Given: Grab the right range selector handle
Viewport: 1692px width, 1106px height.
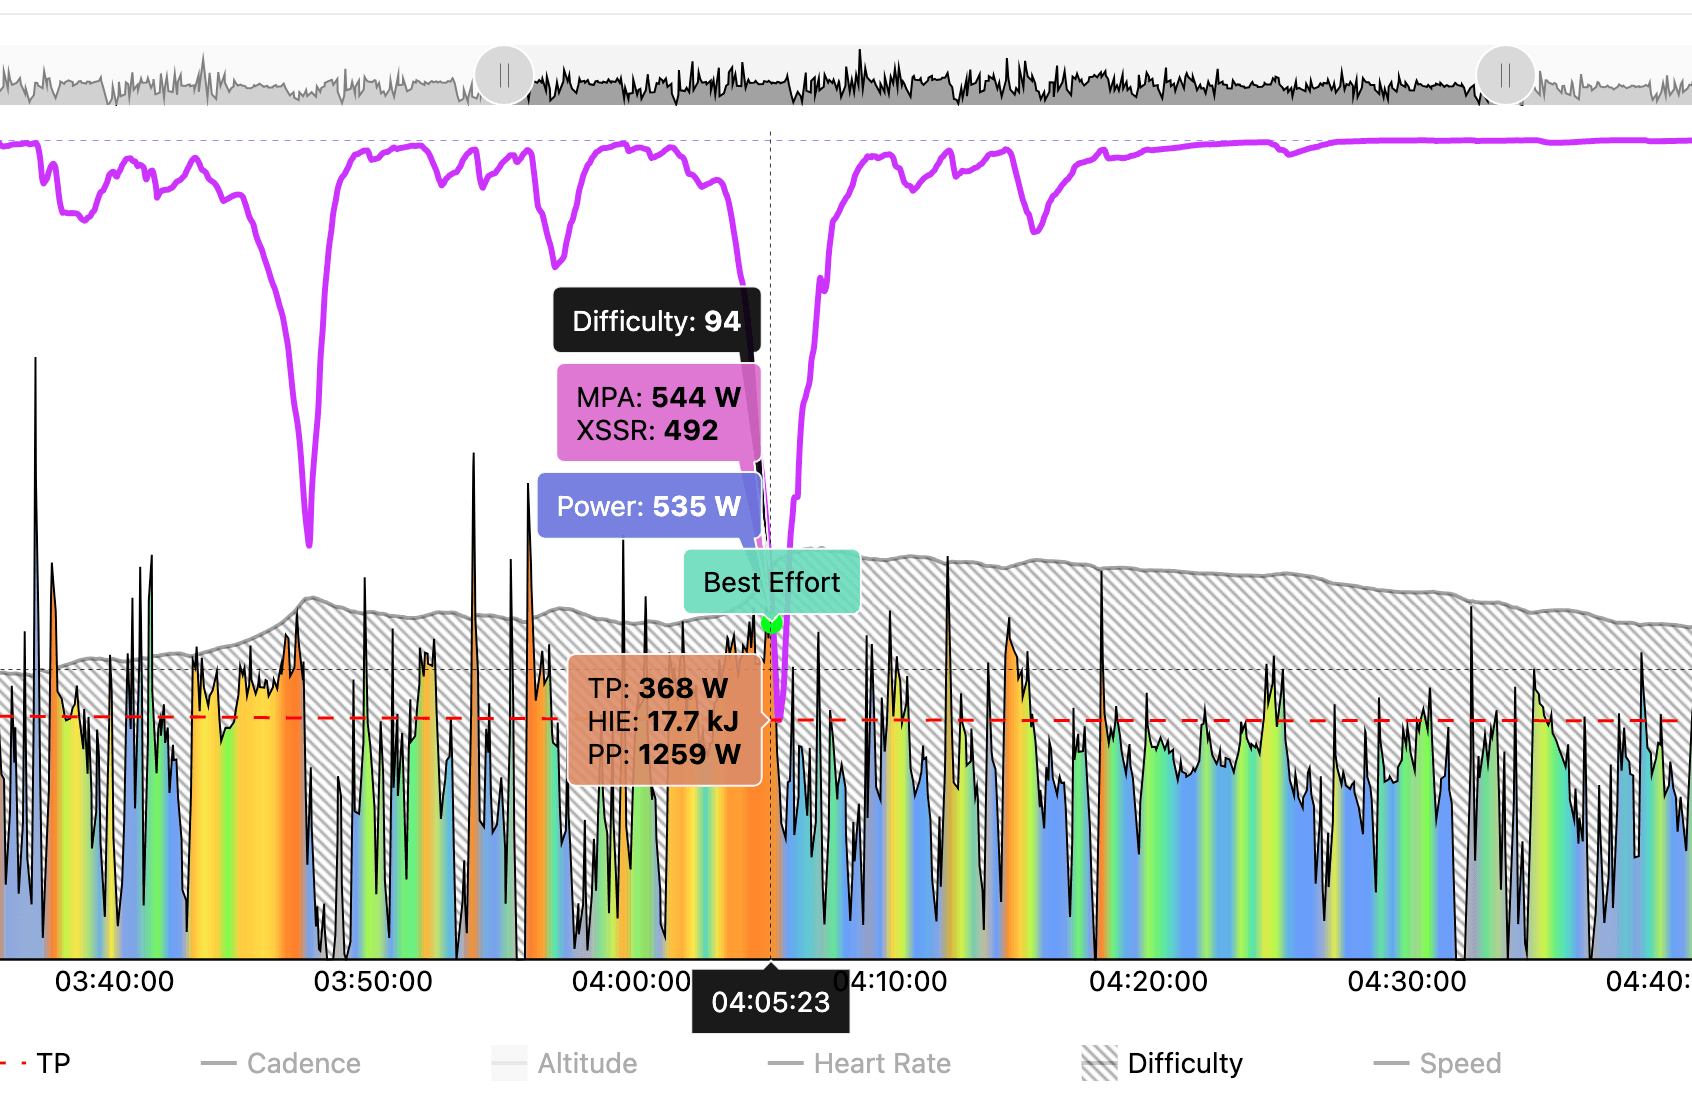Looking at the screenshot, I should 1505,75.
